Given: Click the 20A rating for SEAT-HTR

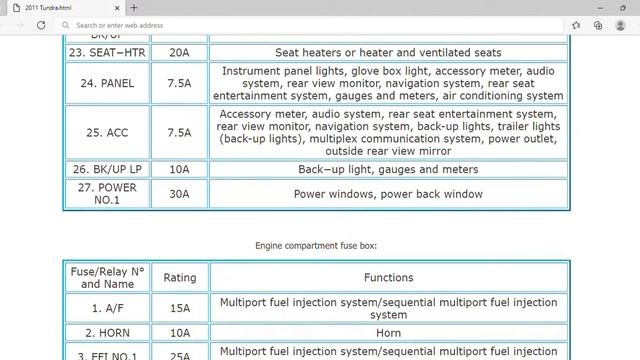Looking at the screenshot, I should point(180,53).
